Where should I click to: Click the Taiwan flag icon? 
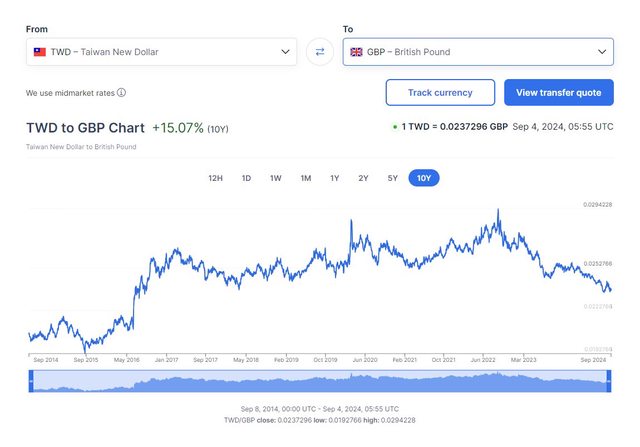(40, 52)
